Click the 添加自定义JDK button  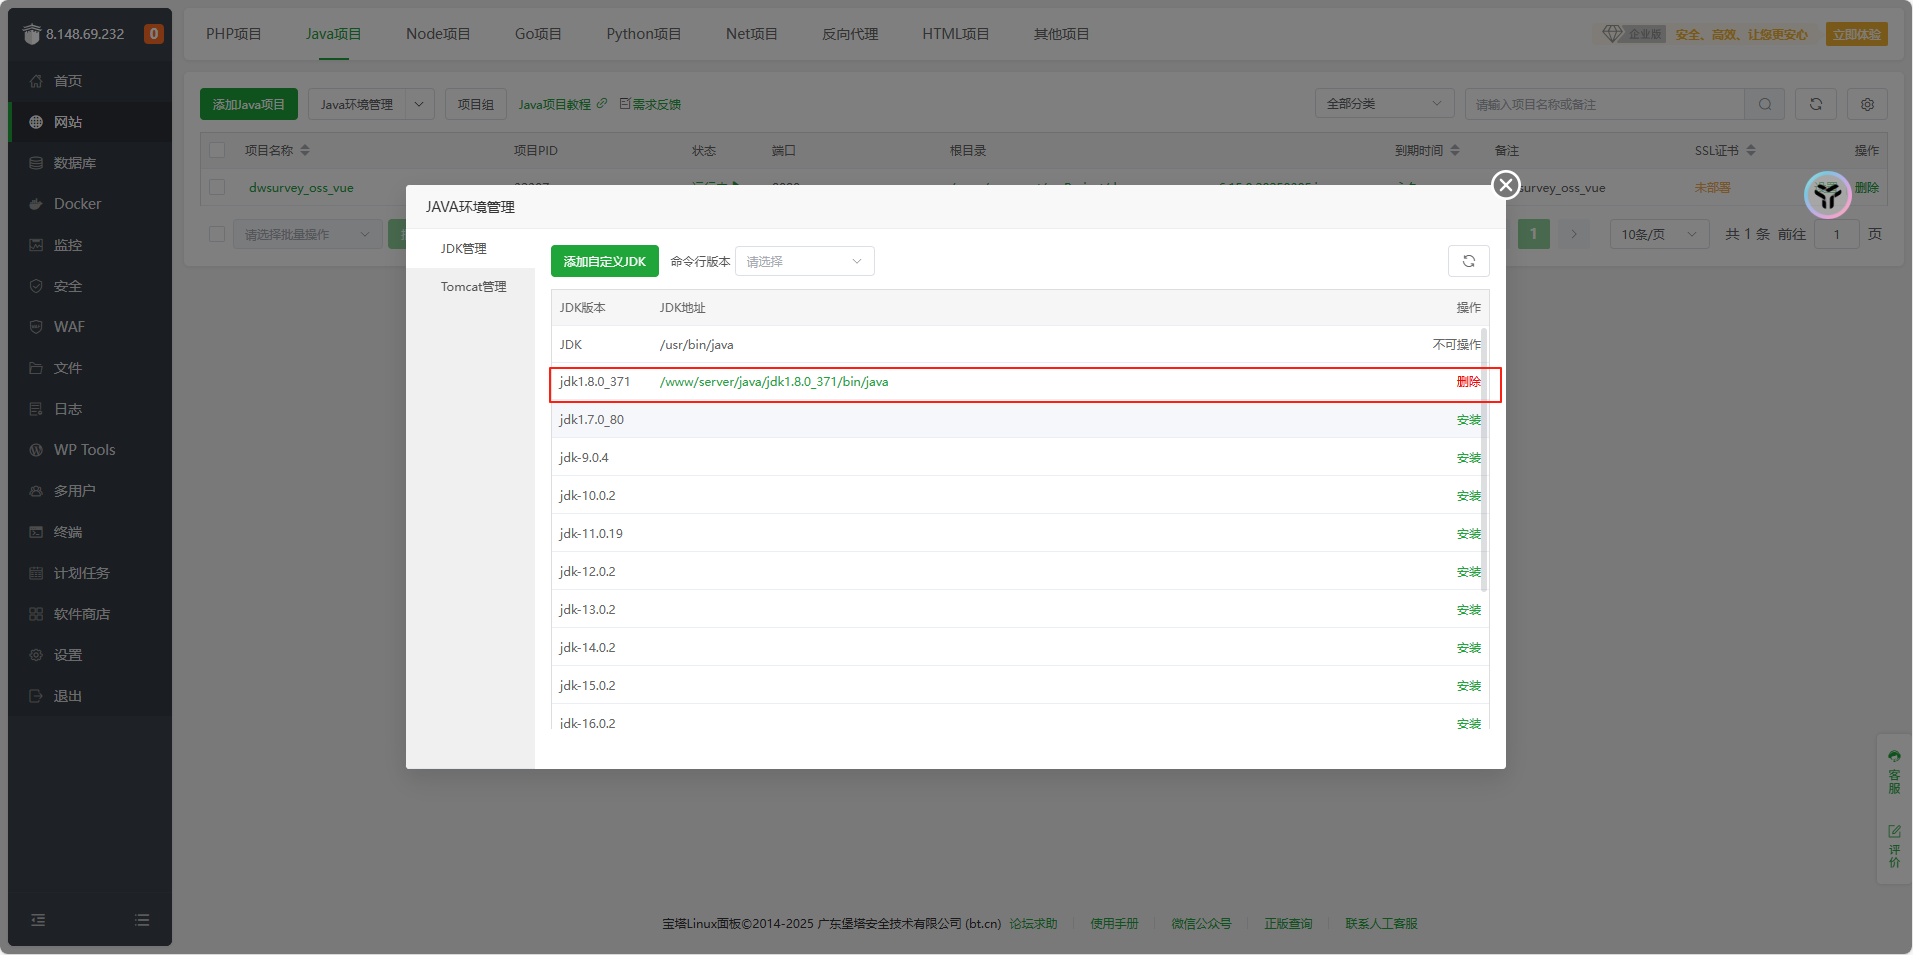[x=604, y=261]
